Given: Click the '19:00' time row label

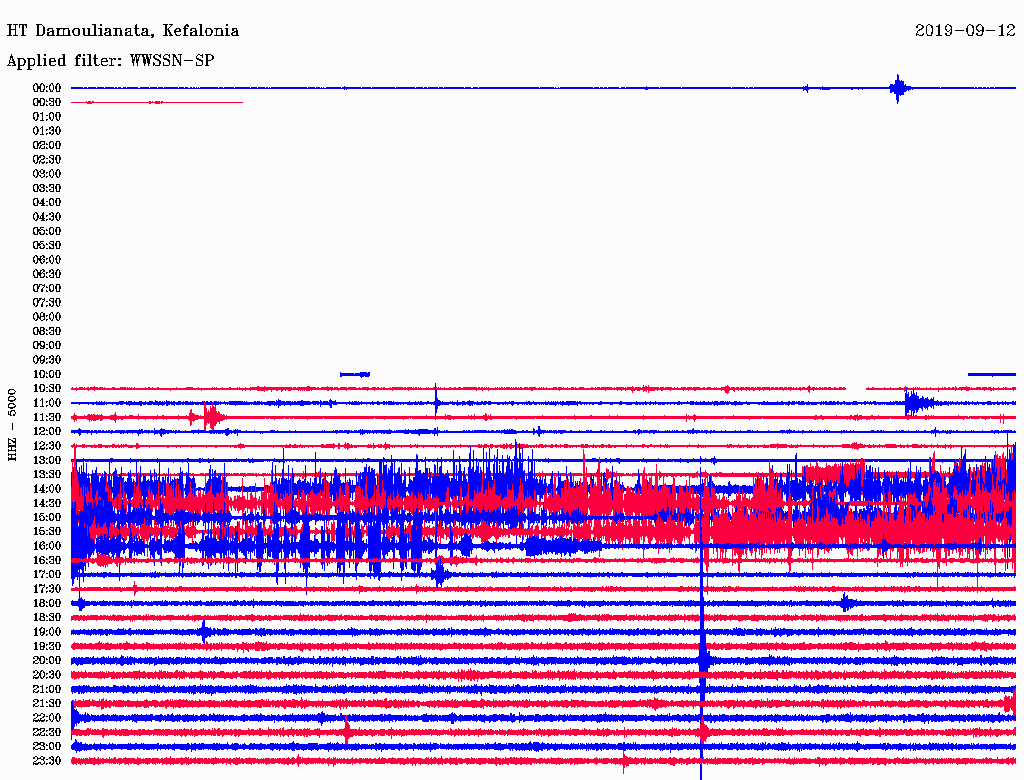Looking at the screenshot, I should coord(47,632).
